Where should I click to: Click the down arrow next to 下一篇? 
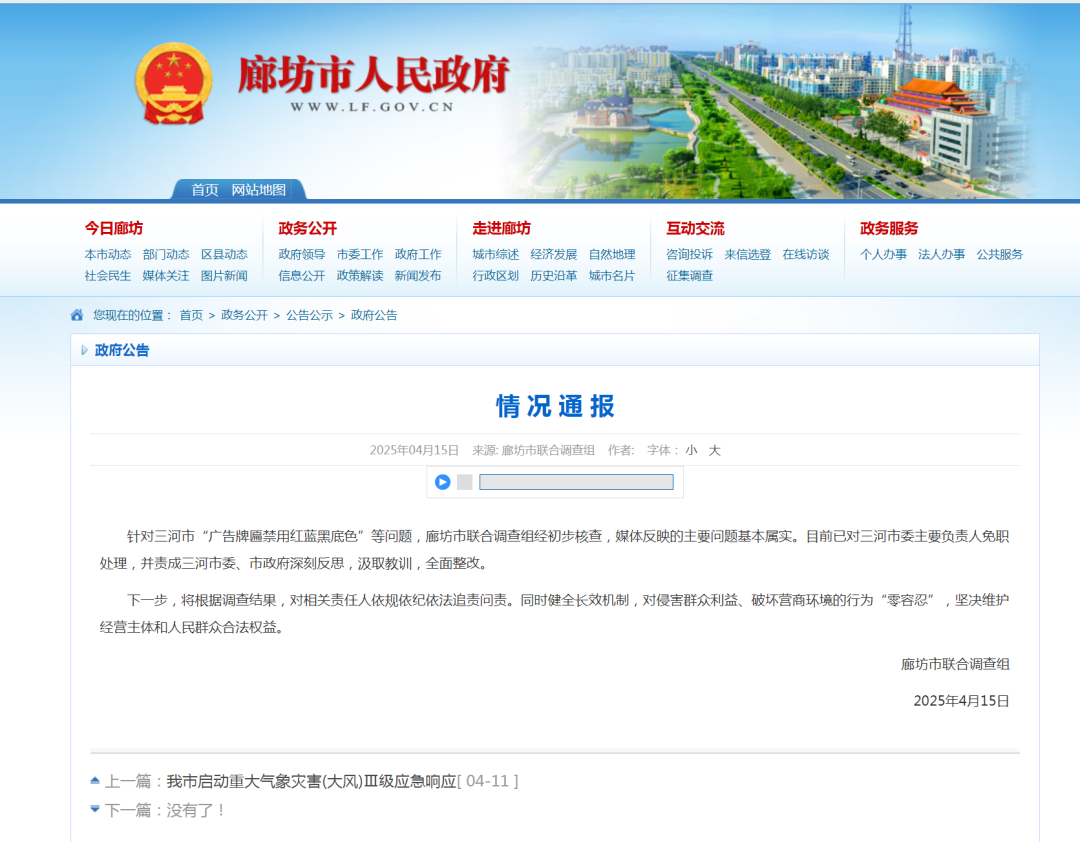point(95,809)
